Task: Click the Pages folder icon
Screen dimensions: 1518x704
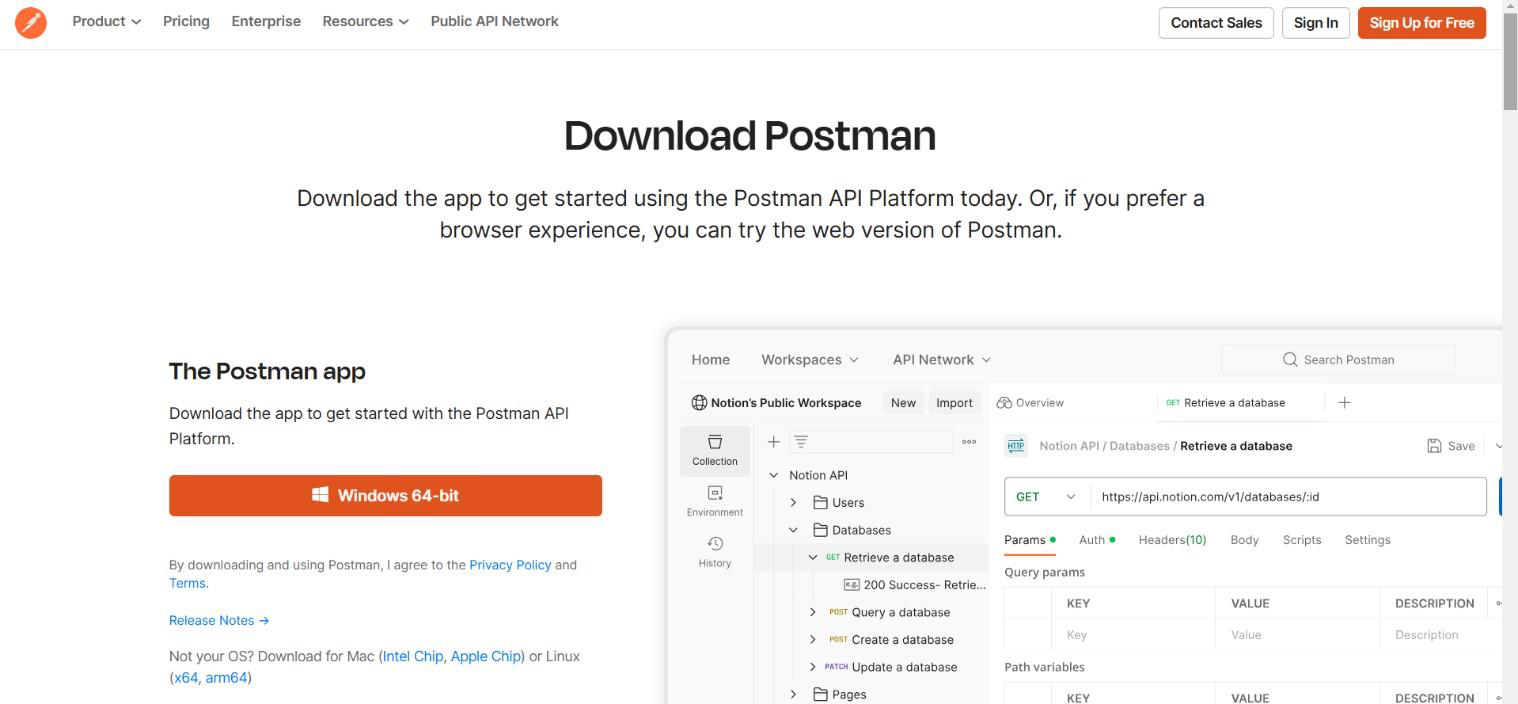Action: point(820,694)
